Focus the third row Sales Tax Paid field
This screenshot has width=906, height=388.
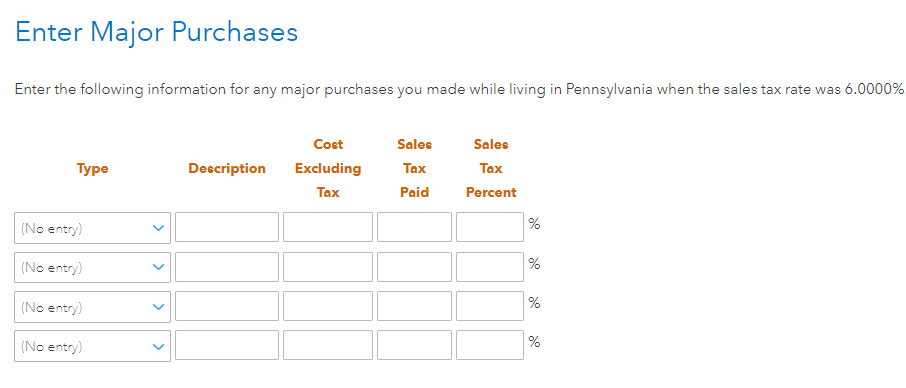pyautogui.click(x=414, y=306)
